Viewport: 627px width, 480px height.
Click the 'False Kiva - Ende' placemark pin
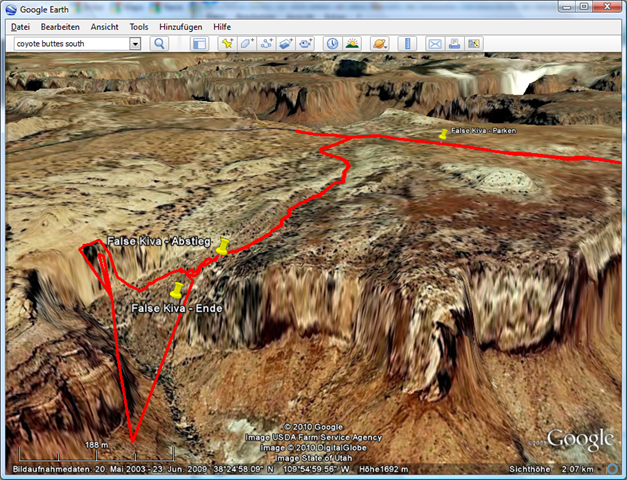click(177, 291)
